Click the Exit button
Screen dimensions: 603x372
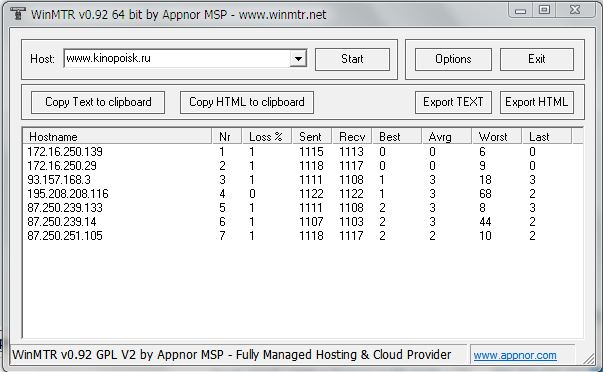537,59
